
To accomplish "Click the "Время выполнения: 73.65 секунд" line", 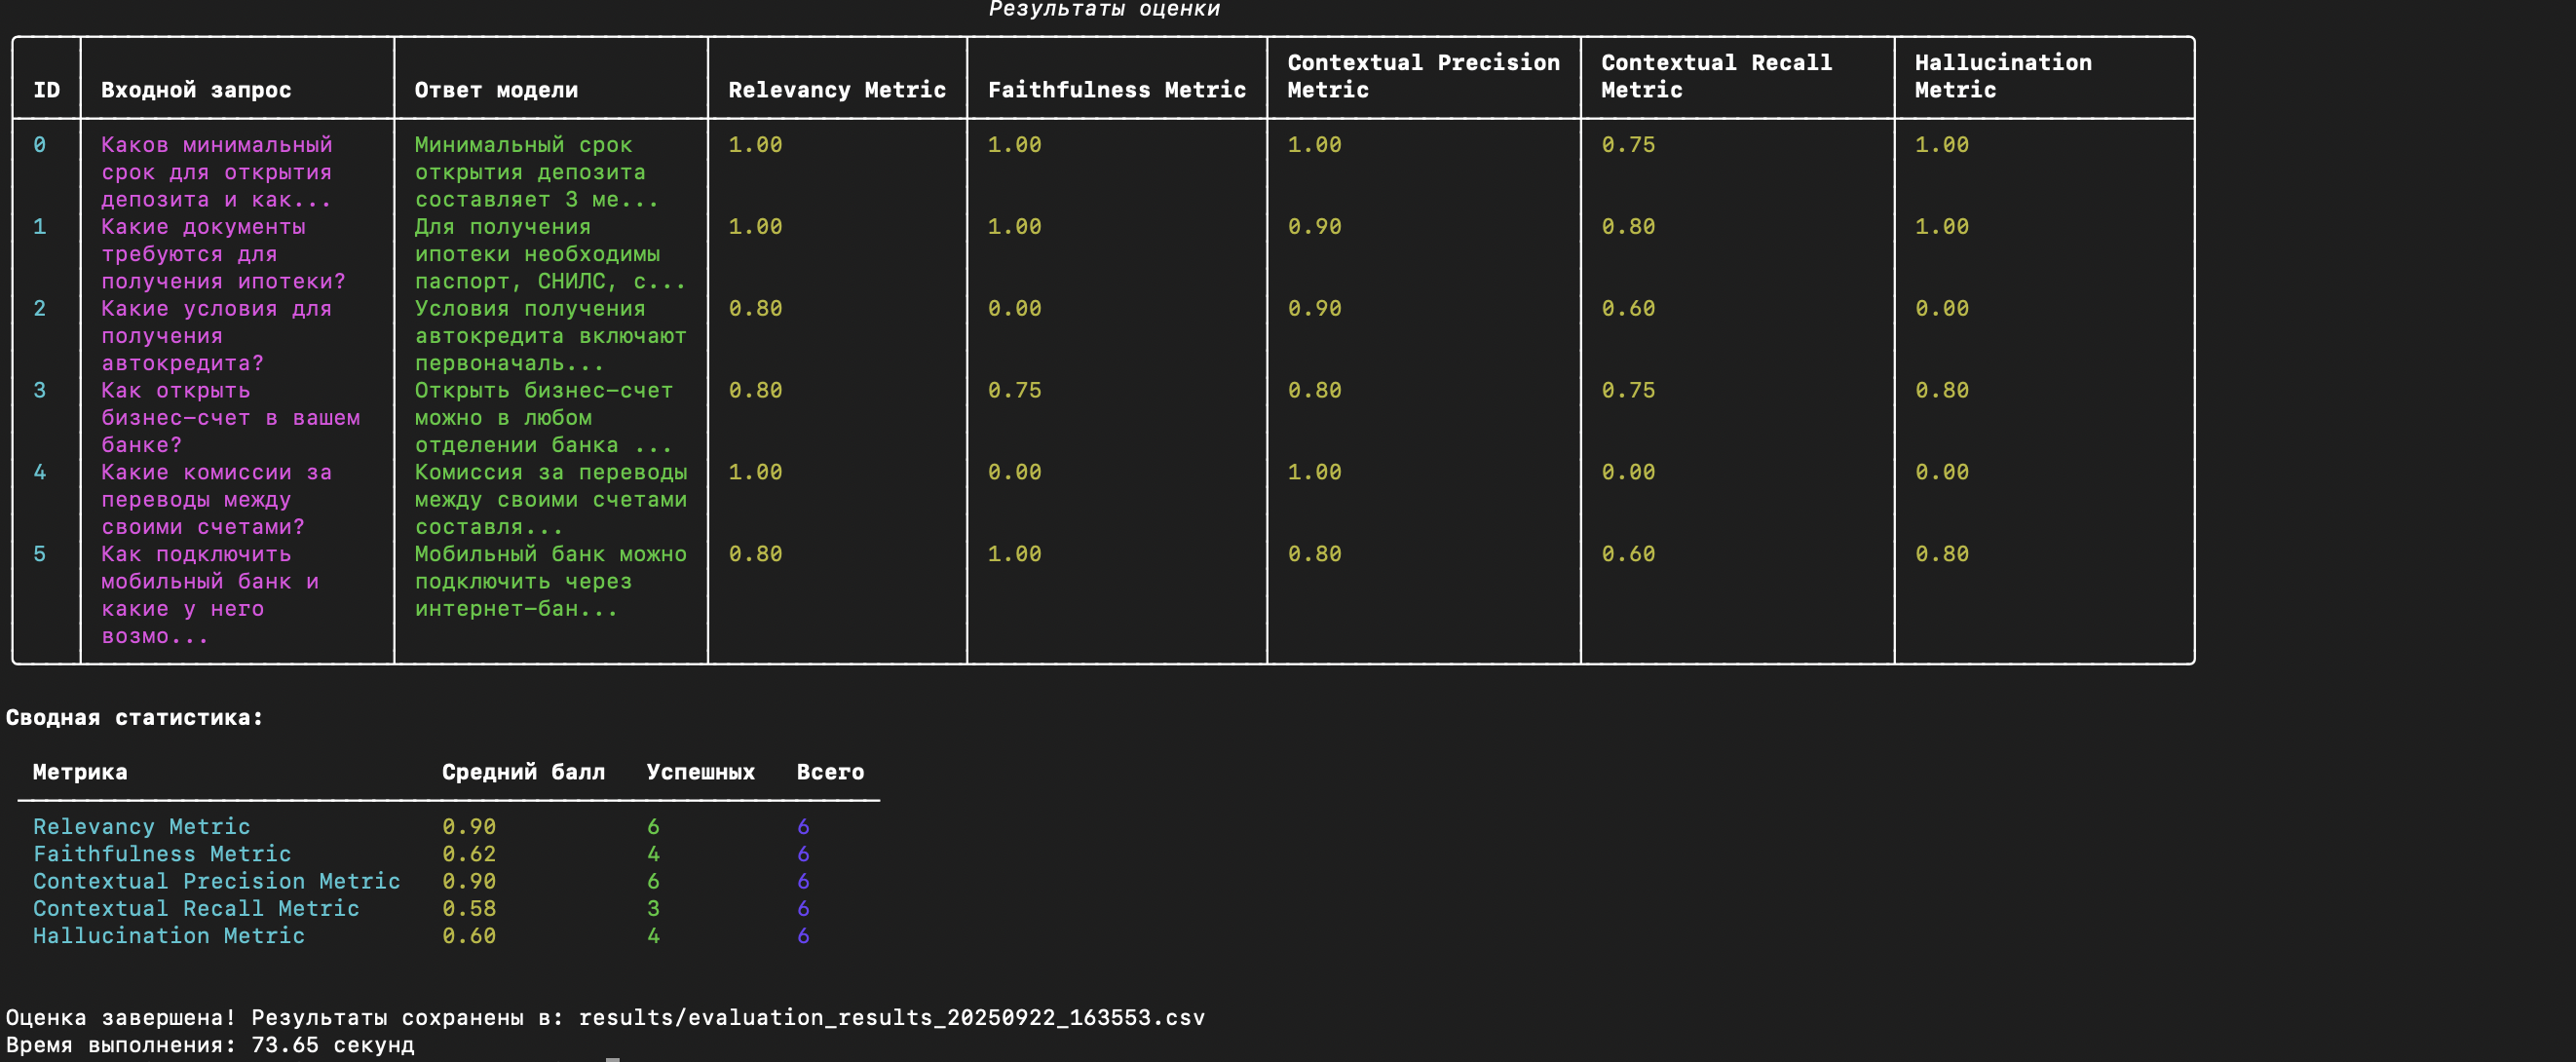I will (209, 1045).
